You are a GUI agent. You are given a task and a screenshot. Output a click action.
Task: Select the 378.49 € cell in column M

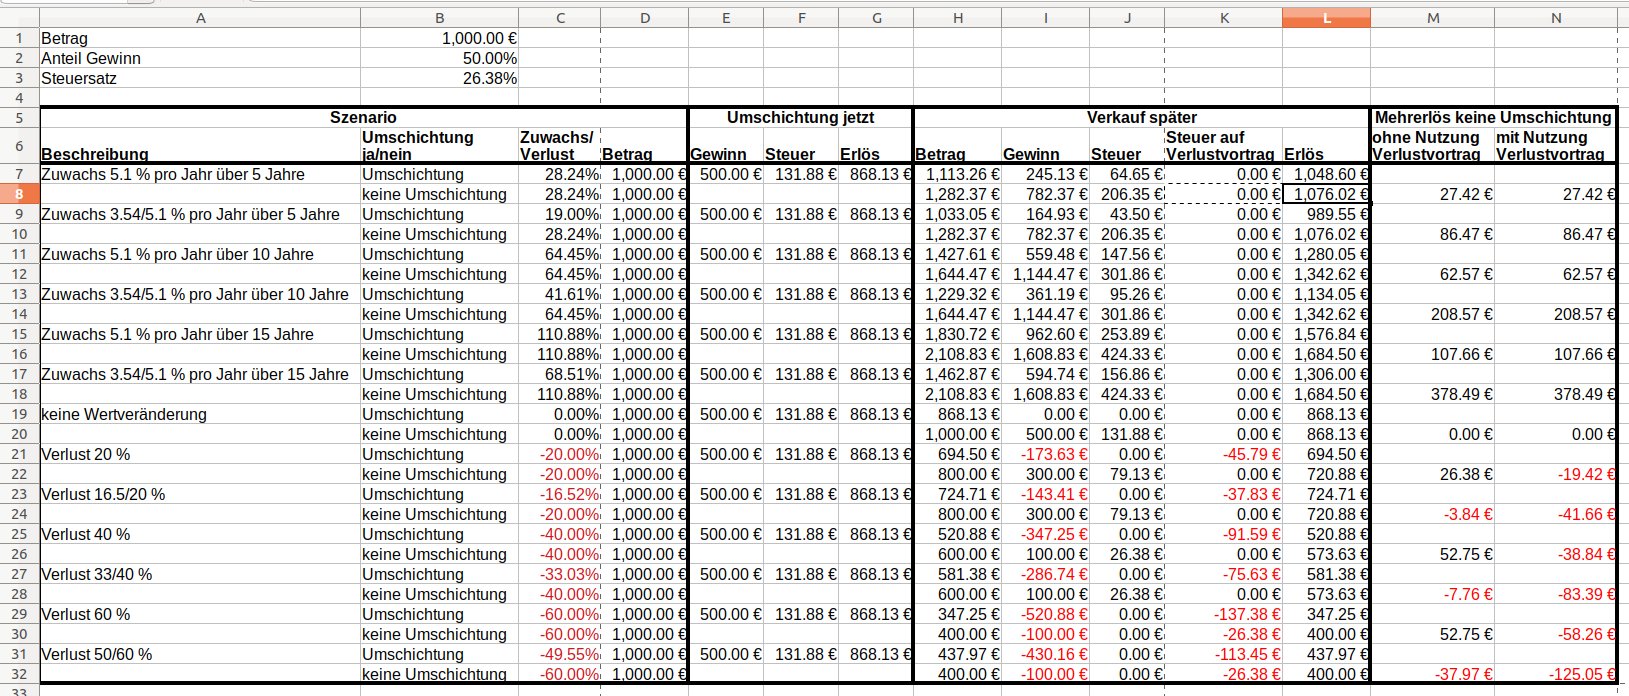point(1432,394)
